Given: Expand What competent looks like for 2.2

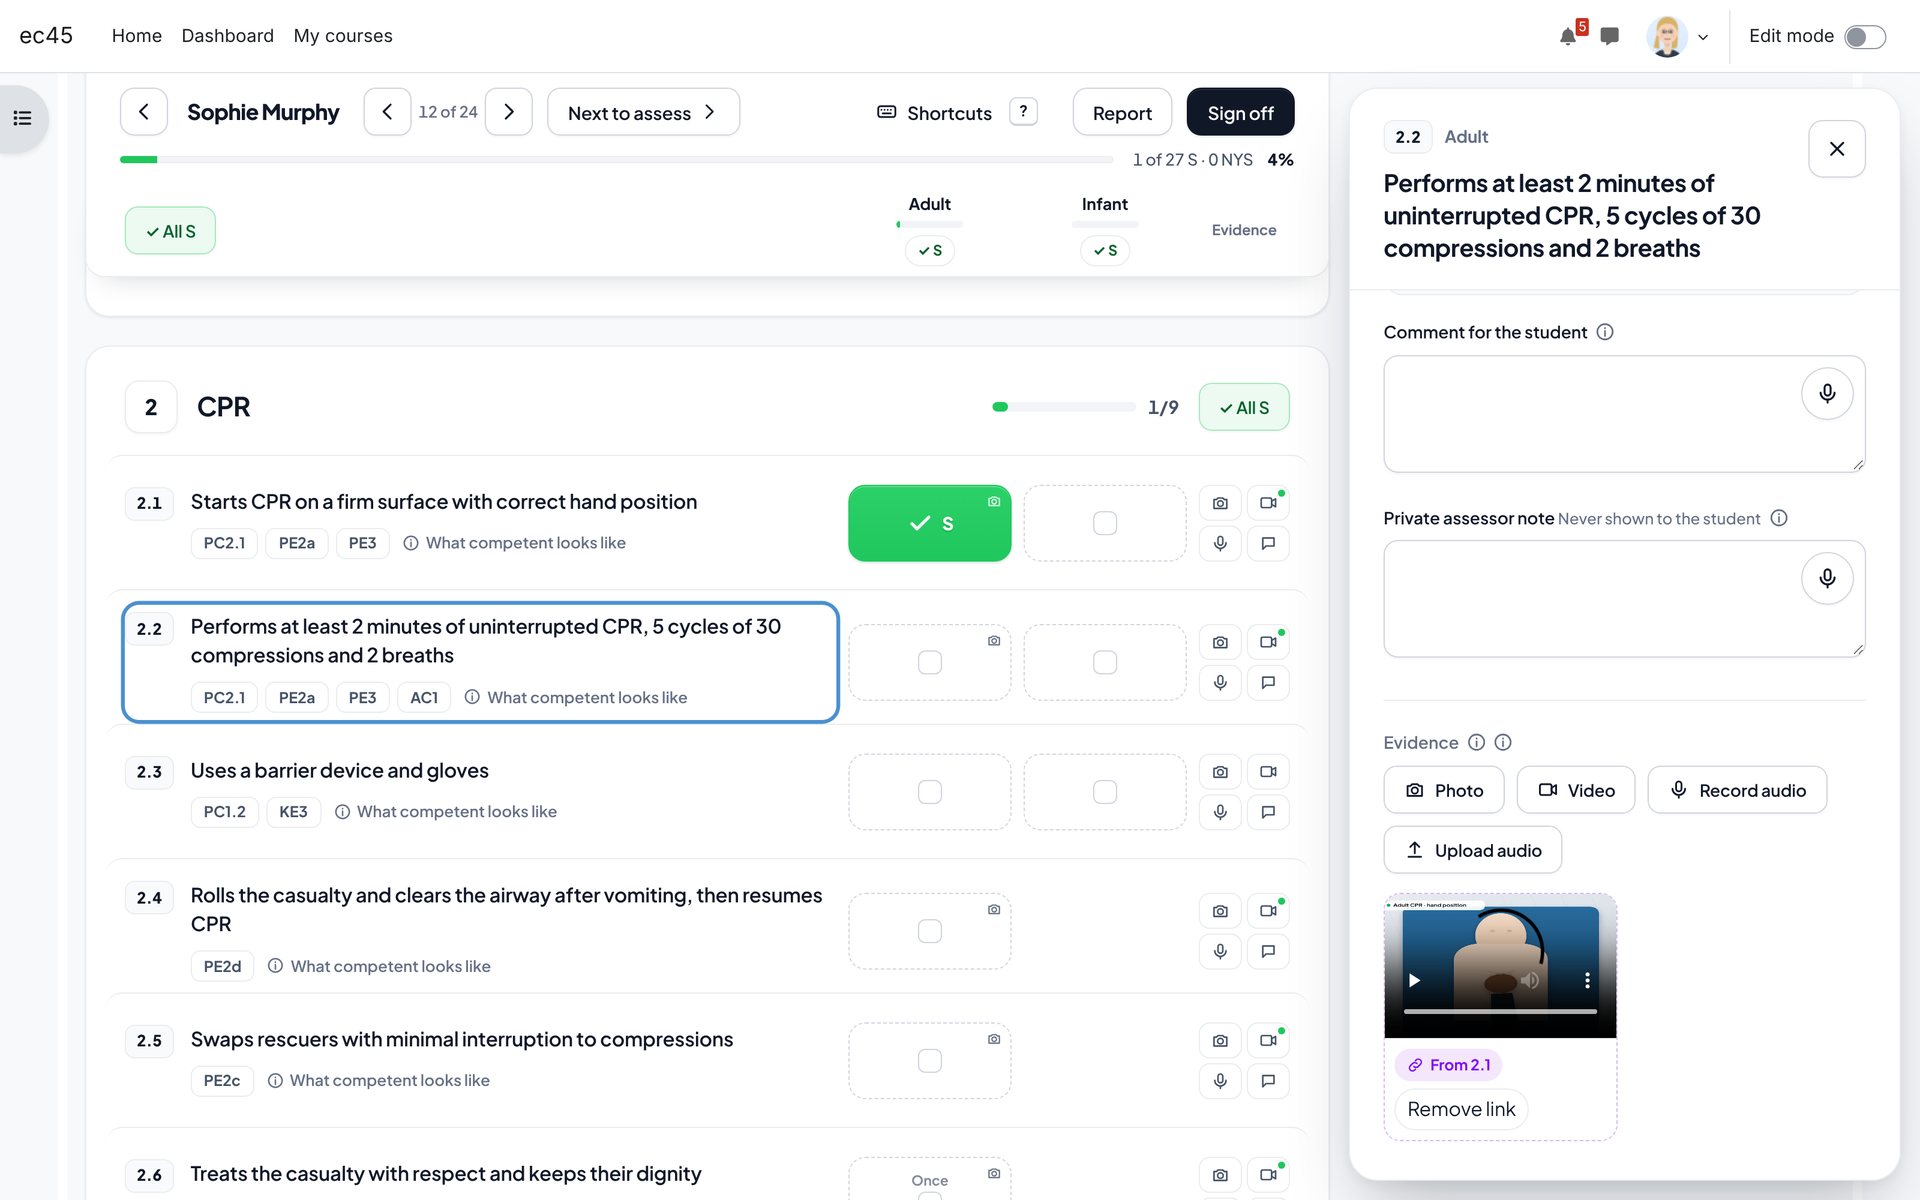Looking at the screenshot, I should 576,697.
